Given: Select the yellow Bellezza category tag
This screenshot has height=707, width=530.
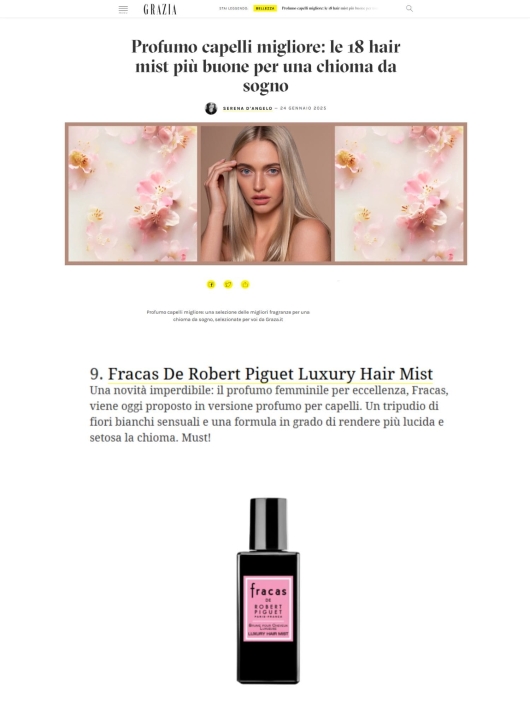Looking at the screenshot, I should pos(265,9).
